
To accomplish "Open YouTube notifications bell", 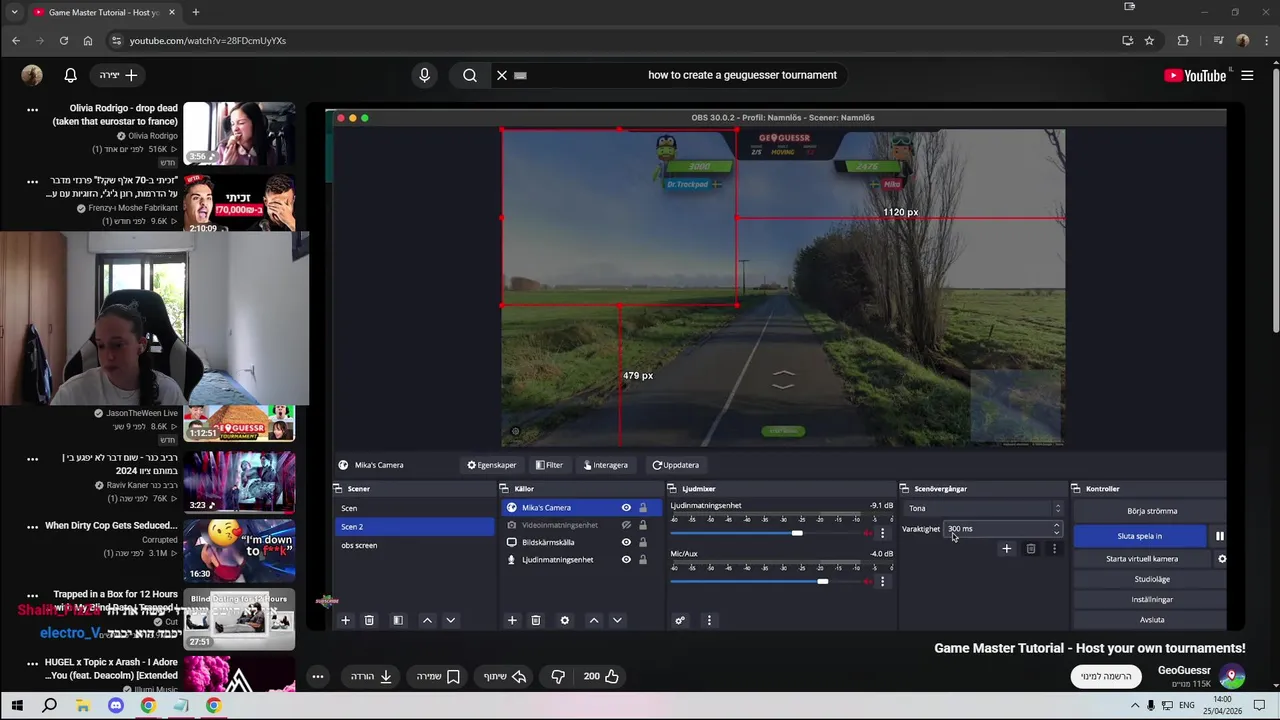I will click(71, 75).
